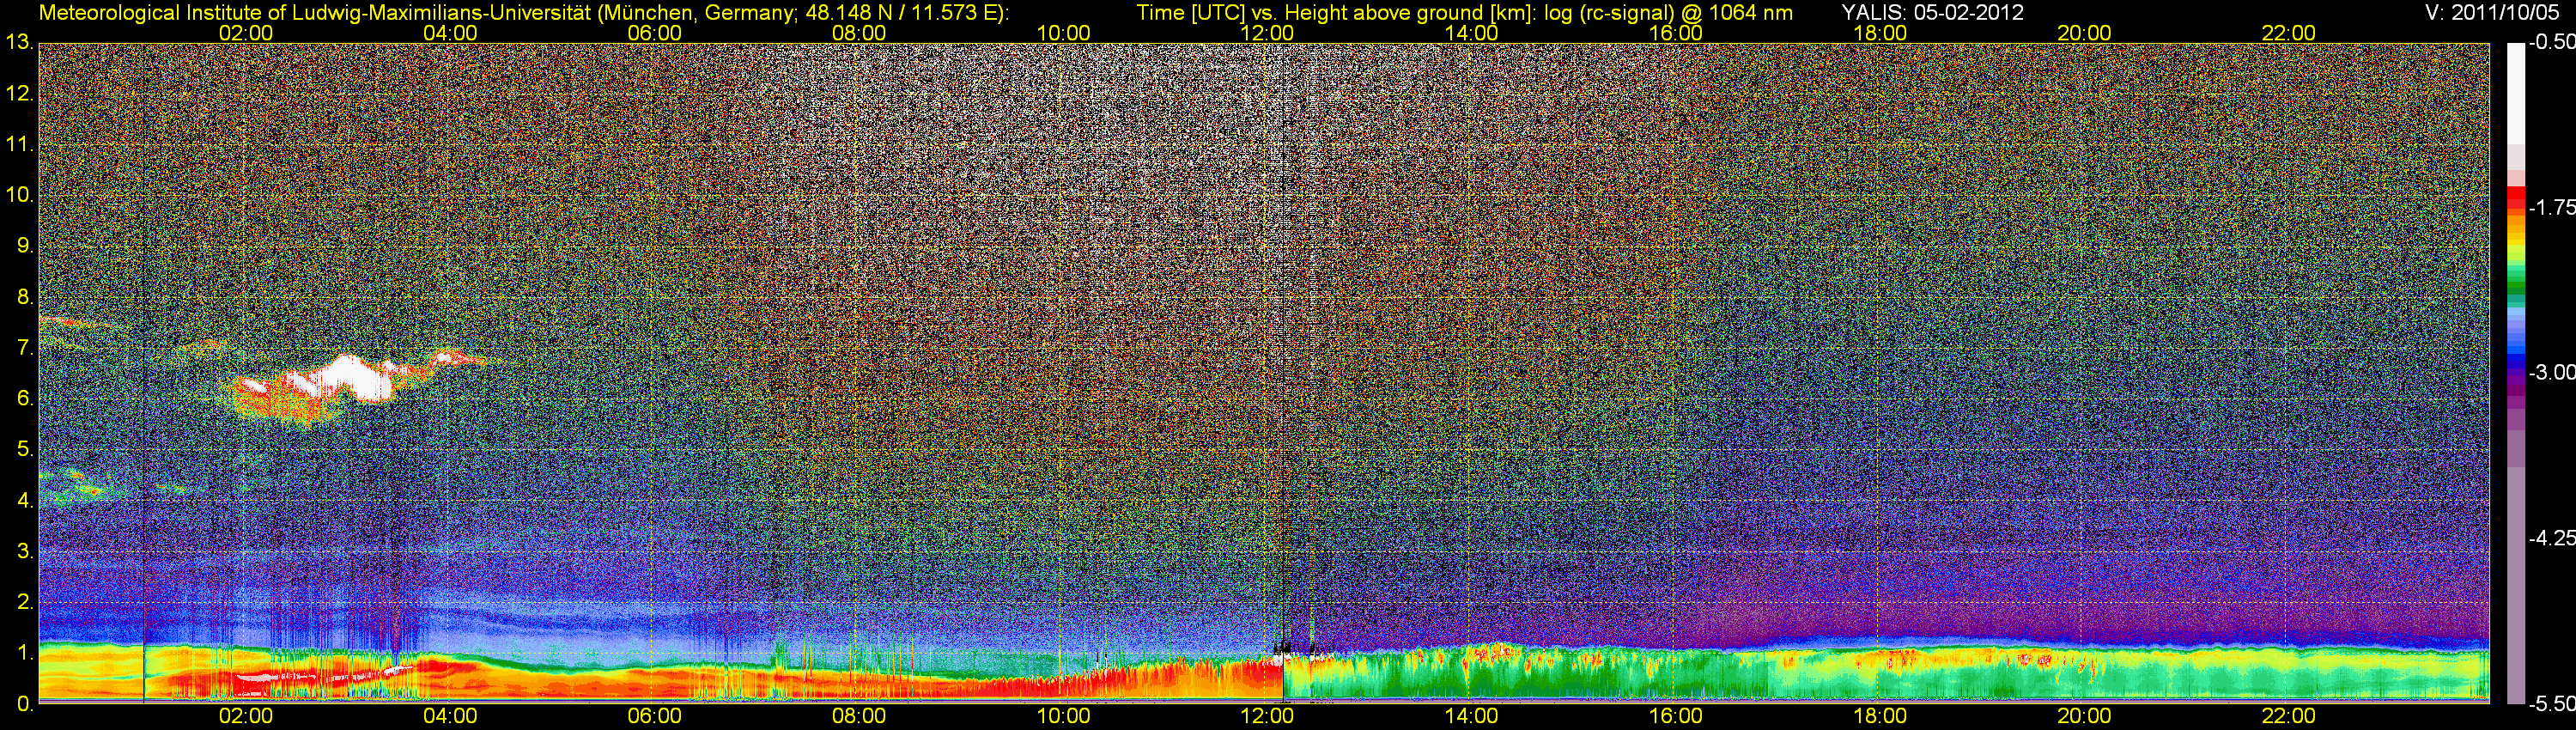Click the "16:00" label on the lower time axis

[1676, 716]
